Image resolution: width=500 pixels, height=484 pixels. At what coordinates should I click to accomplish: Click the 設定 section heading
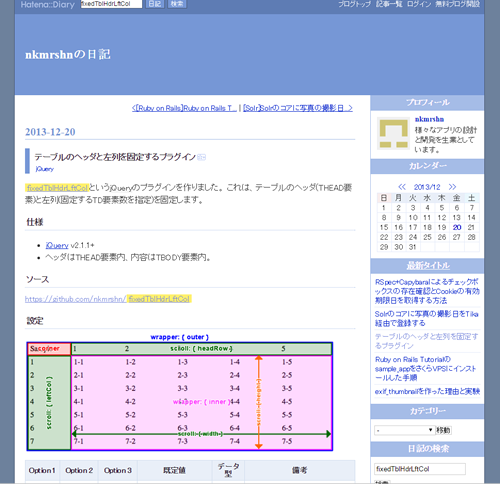point(35,321)
